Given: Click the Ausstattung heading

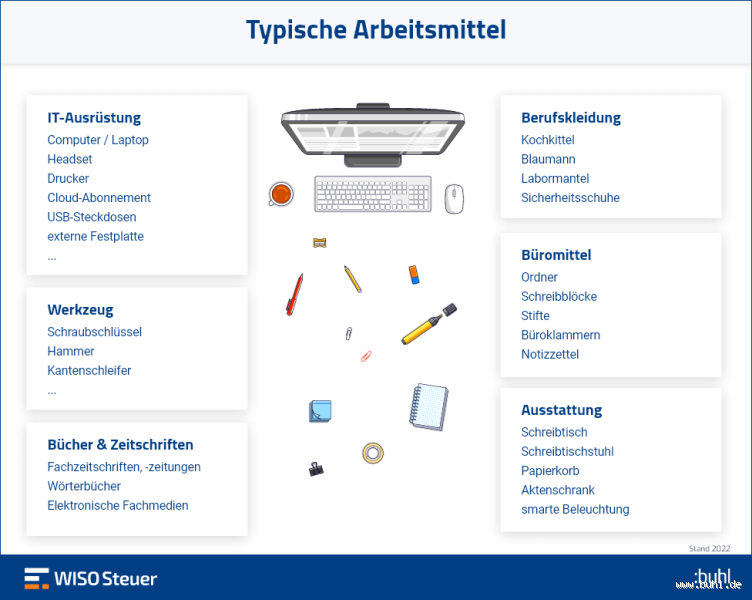Looking at the screenshot, I should (x=562, y=410).
